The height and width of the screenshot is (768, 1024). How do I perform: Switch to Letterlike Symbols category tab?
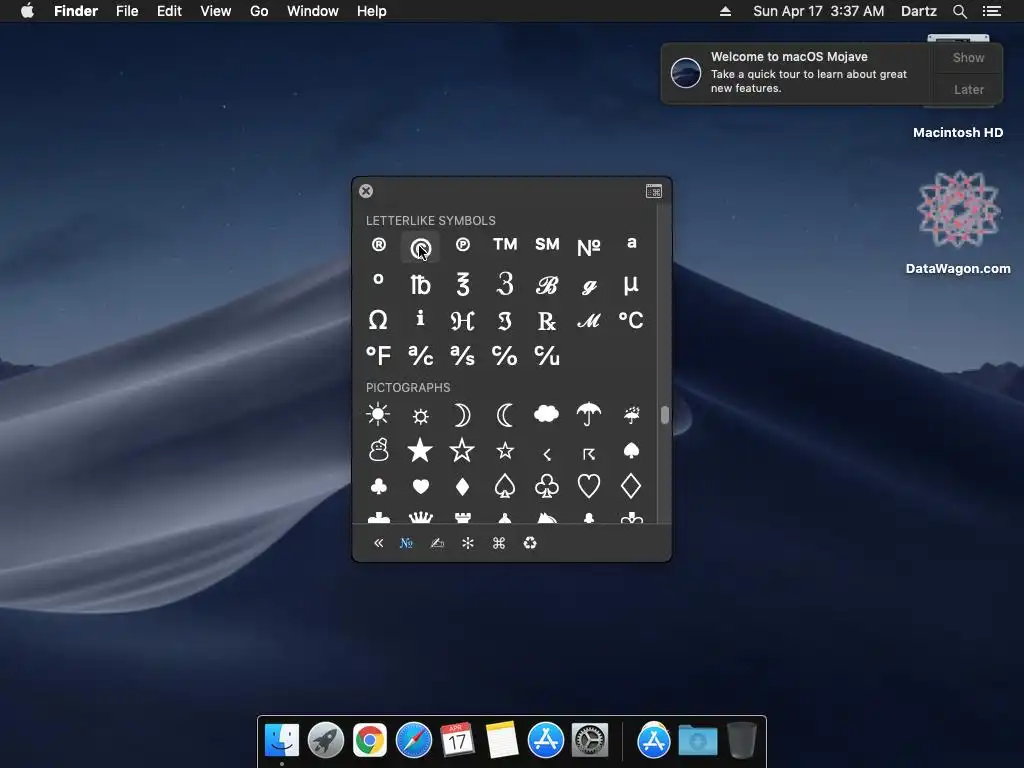pos(406,543)
